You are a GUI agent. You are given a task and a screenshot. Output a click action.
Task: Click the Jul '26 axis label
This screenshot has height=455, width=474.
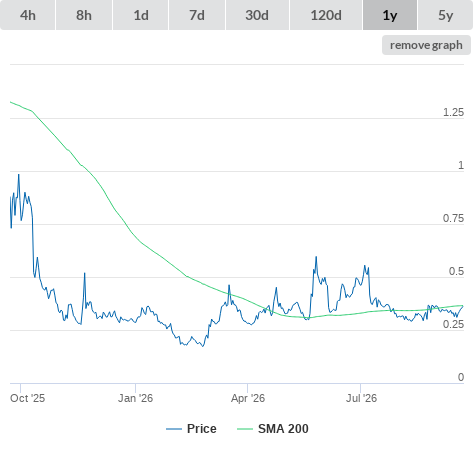tap(361, 398)
